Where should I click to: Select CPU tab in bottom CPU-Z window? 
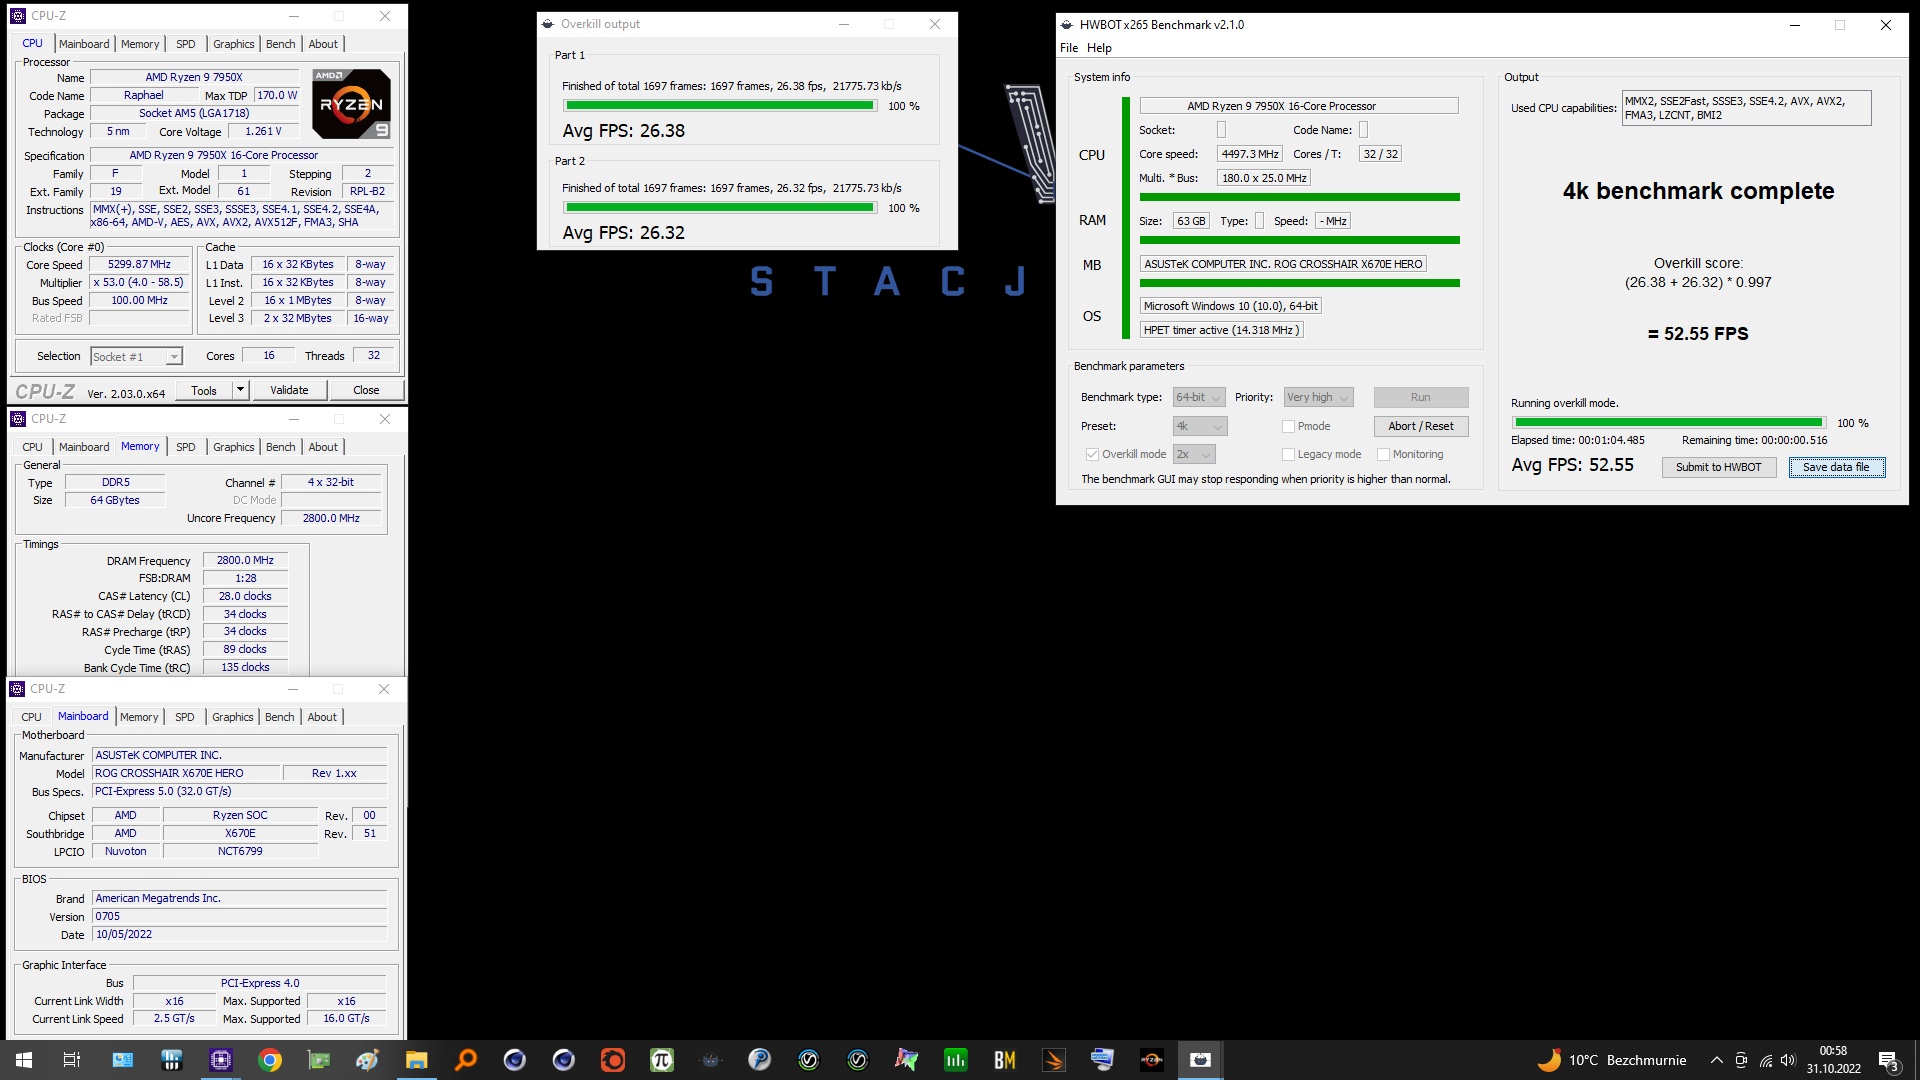pos(32,717)
